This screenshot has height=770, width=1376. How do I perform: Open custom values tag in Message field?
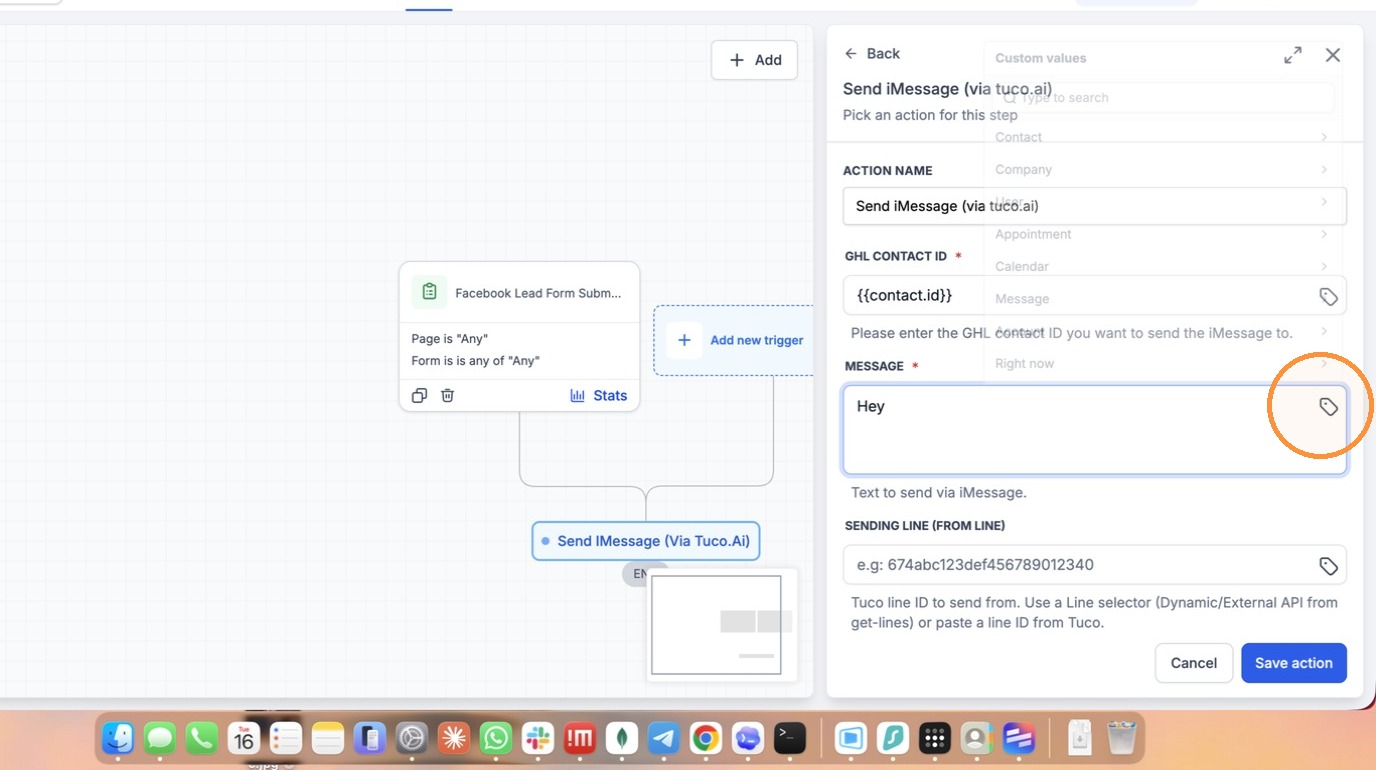pos(1328,407)
